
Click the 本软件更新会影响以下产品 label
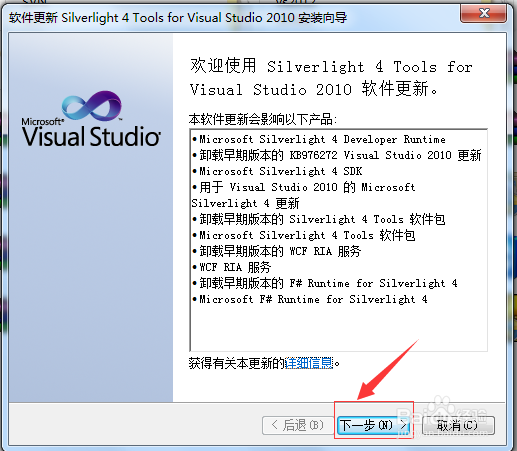pyautogui.click(x=263, y=119)
